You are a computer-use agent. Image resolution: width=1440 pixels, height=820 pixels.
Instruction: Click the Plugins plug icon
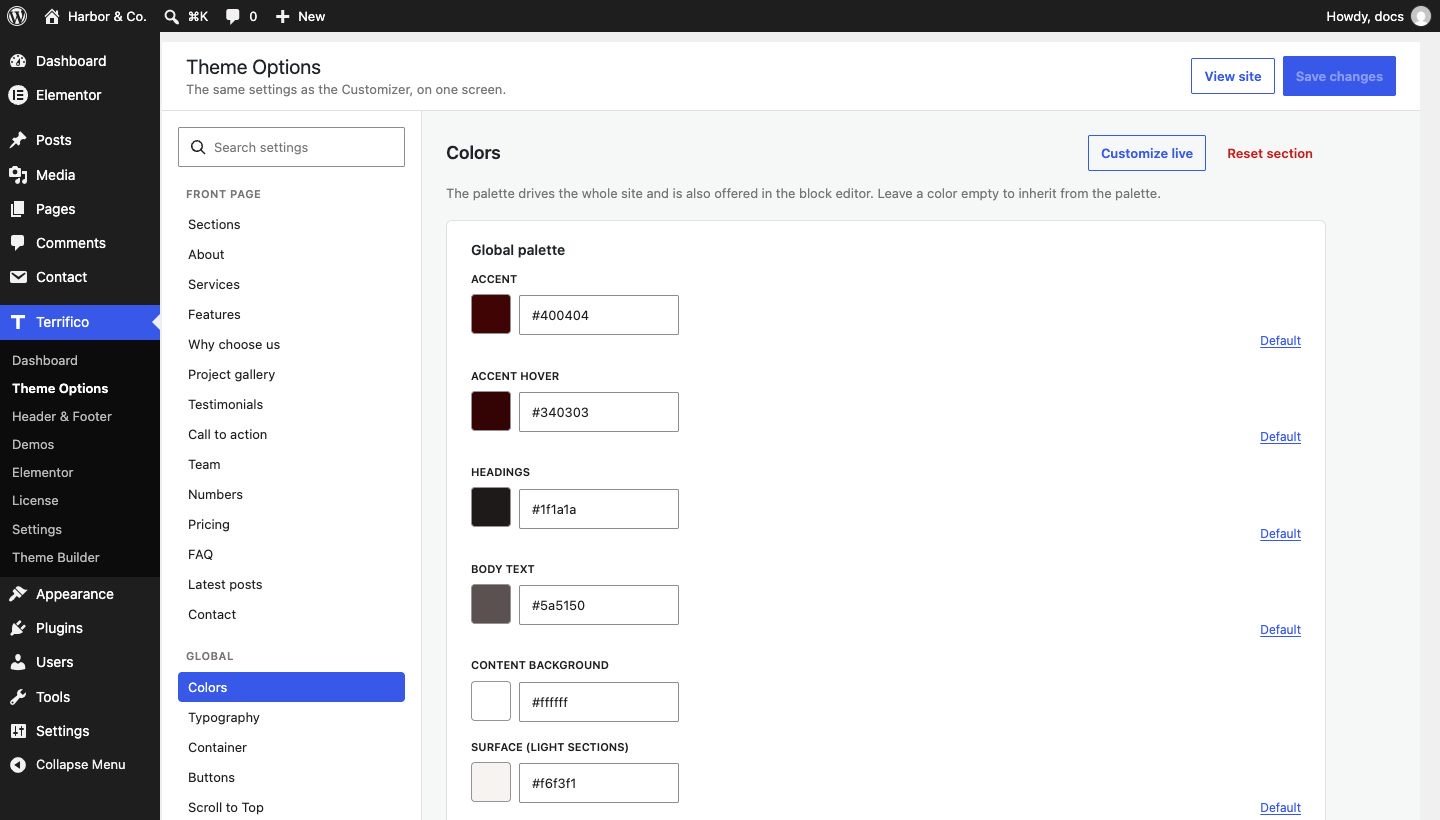coord(18,628)
